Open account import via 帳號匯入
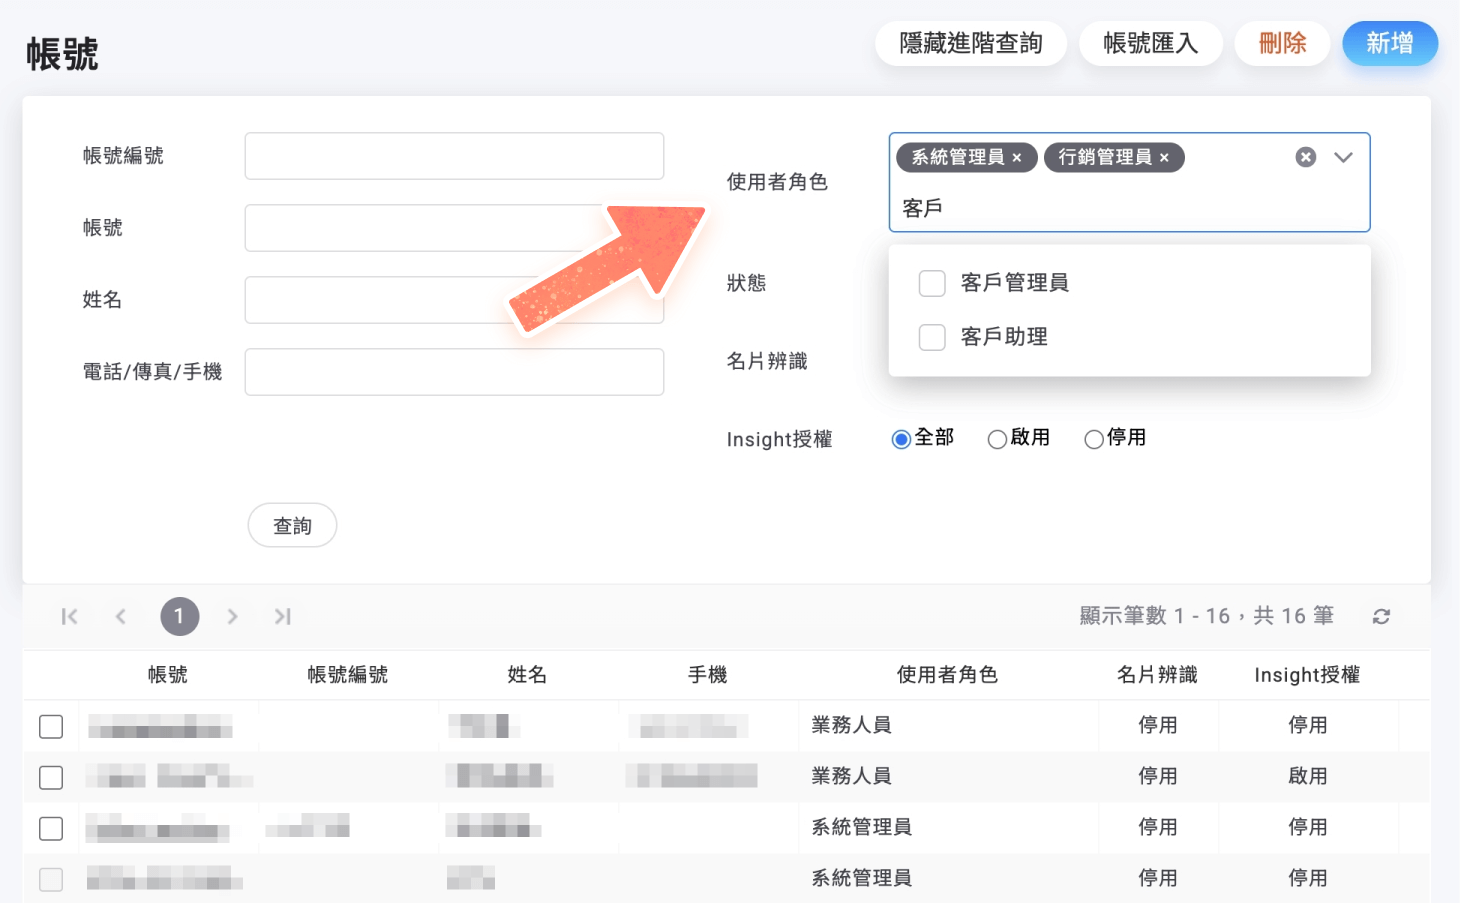The image size is (1460, 903). (x=1150, y=43)
